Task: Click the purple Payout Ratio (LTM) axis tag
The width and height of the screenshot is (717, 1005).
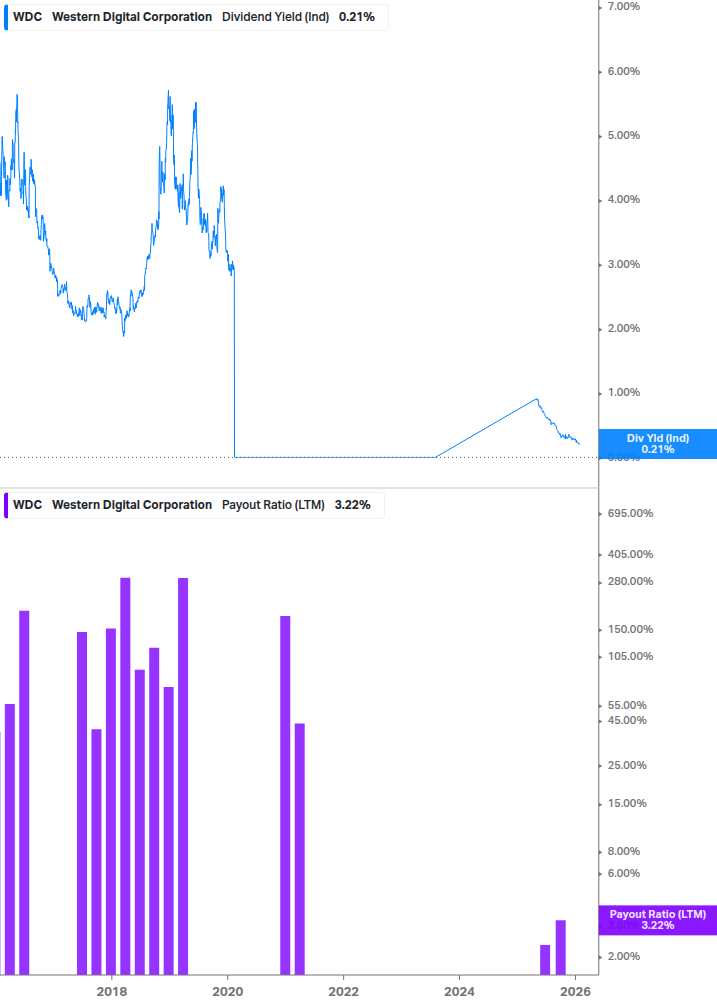Action: (657, 919)
